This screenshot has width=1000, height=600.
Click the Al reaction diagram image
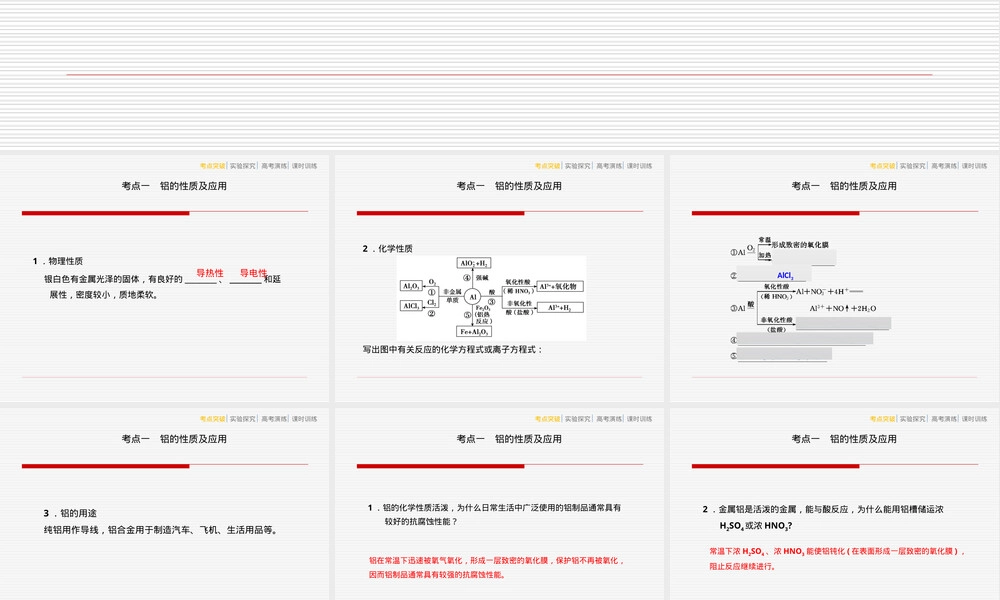[491, 298]
